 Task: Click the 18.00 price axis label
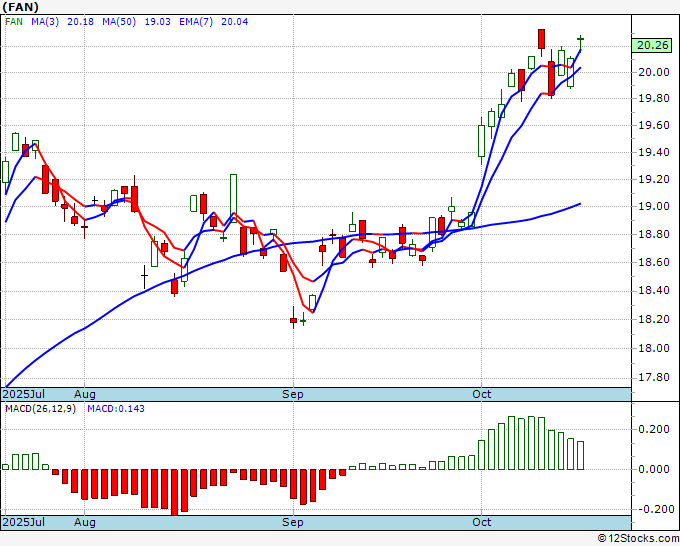point(654,348)
